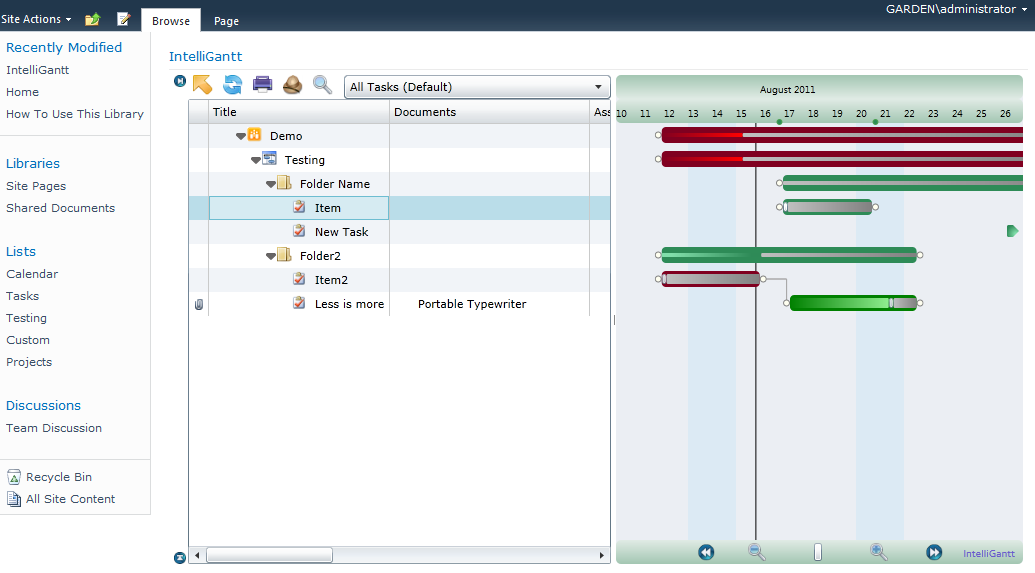Image resolution: width=1035 pixels, height=573 pixels.
Task: Click the Navigate Up folder icon
Action: point(92,19)
